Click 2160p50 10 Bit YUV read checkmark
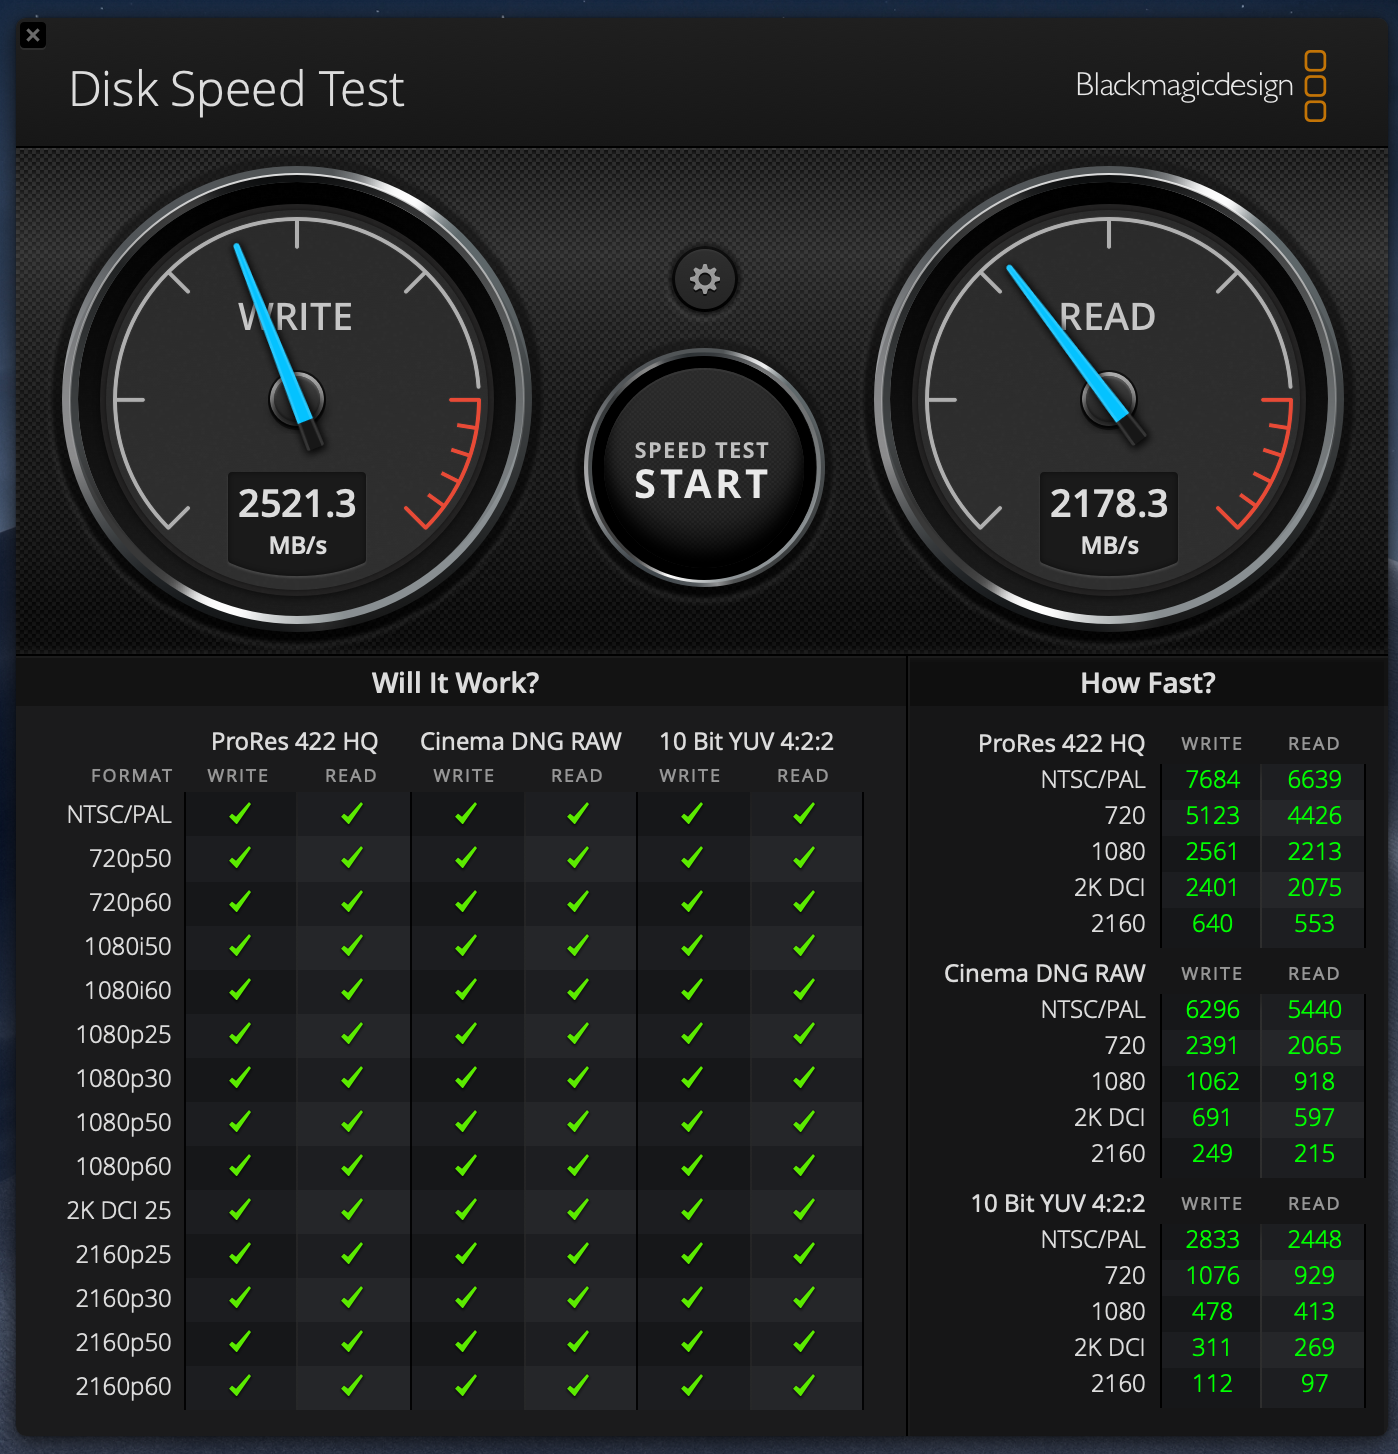The width and height of the screenshot is (1398, 1454). (804, 1342)
